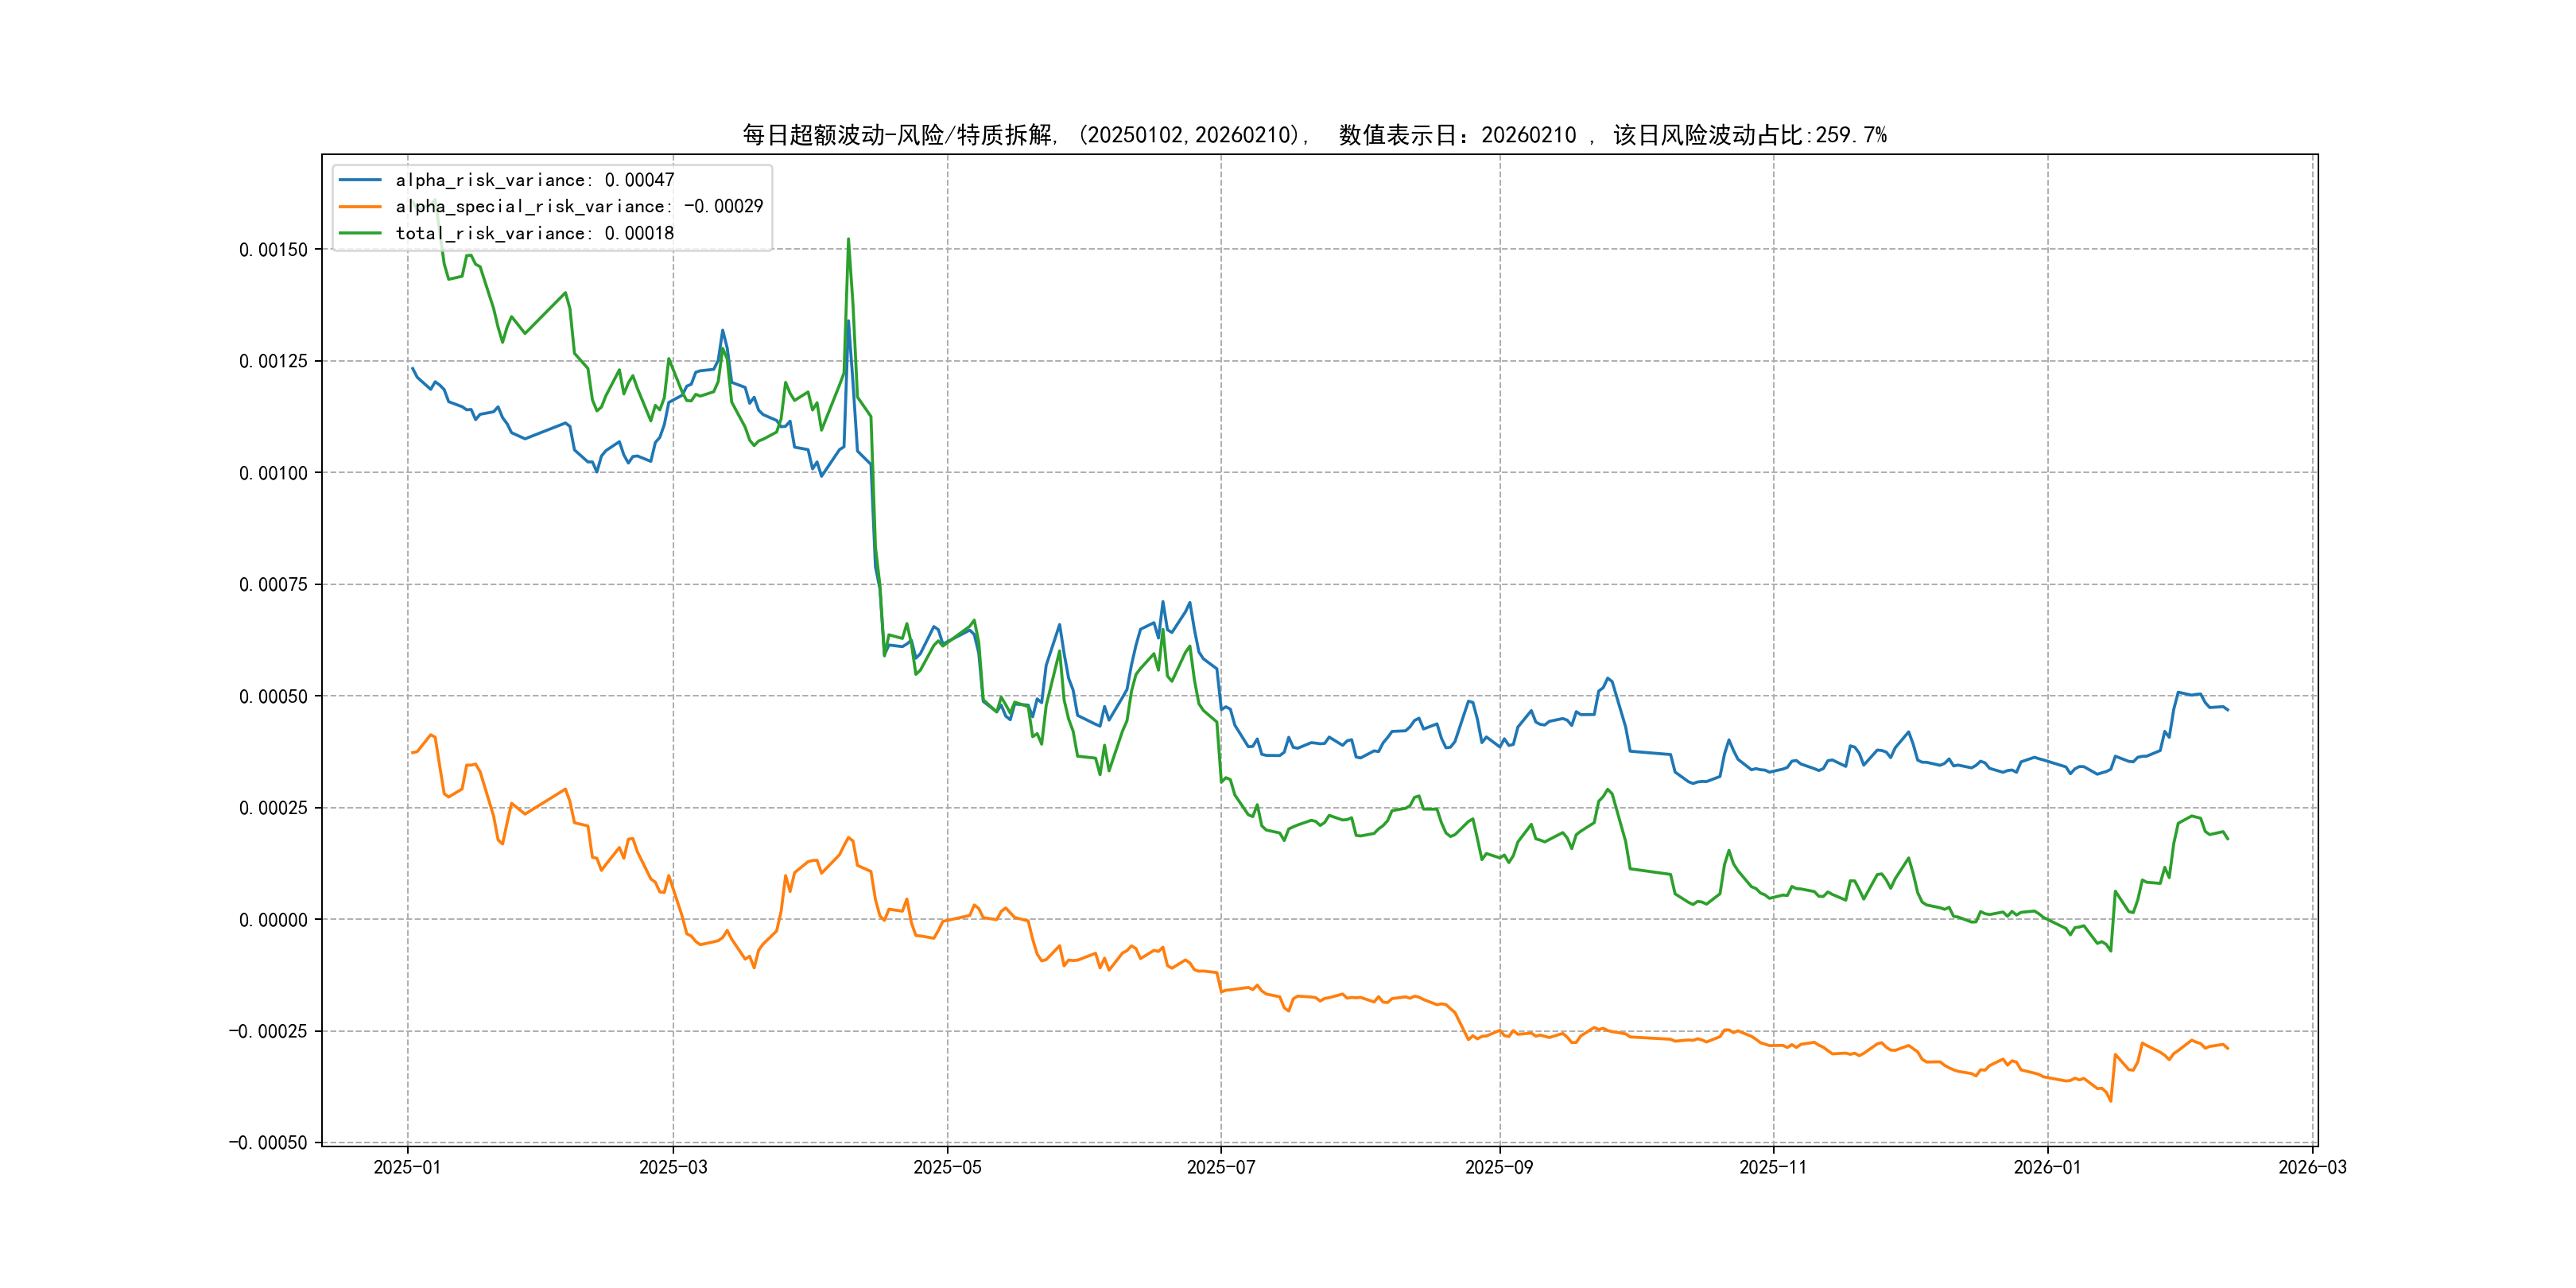Click the 0.00075 y-axis label
Viewport: 2576px width, 1288px height.
tap(273, 585)
